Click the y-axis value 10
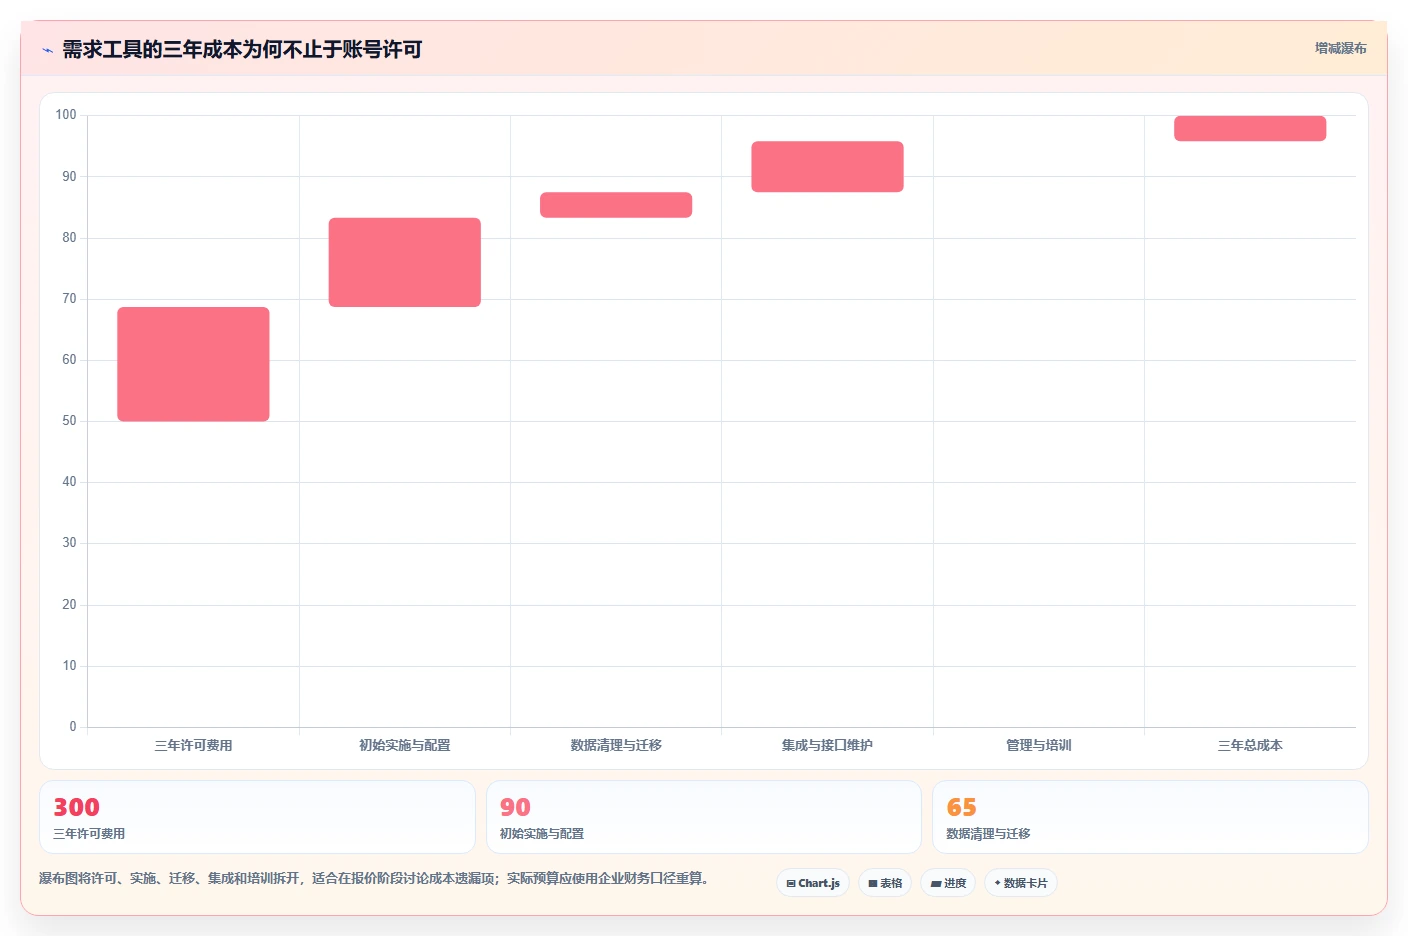The width and height of the screenshot is (1408, 936). pos(69,665)
